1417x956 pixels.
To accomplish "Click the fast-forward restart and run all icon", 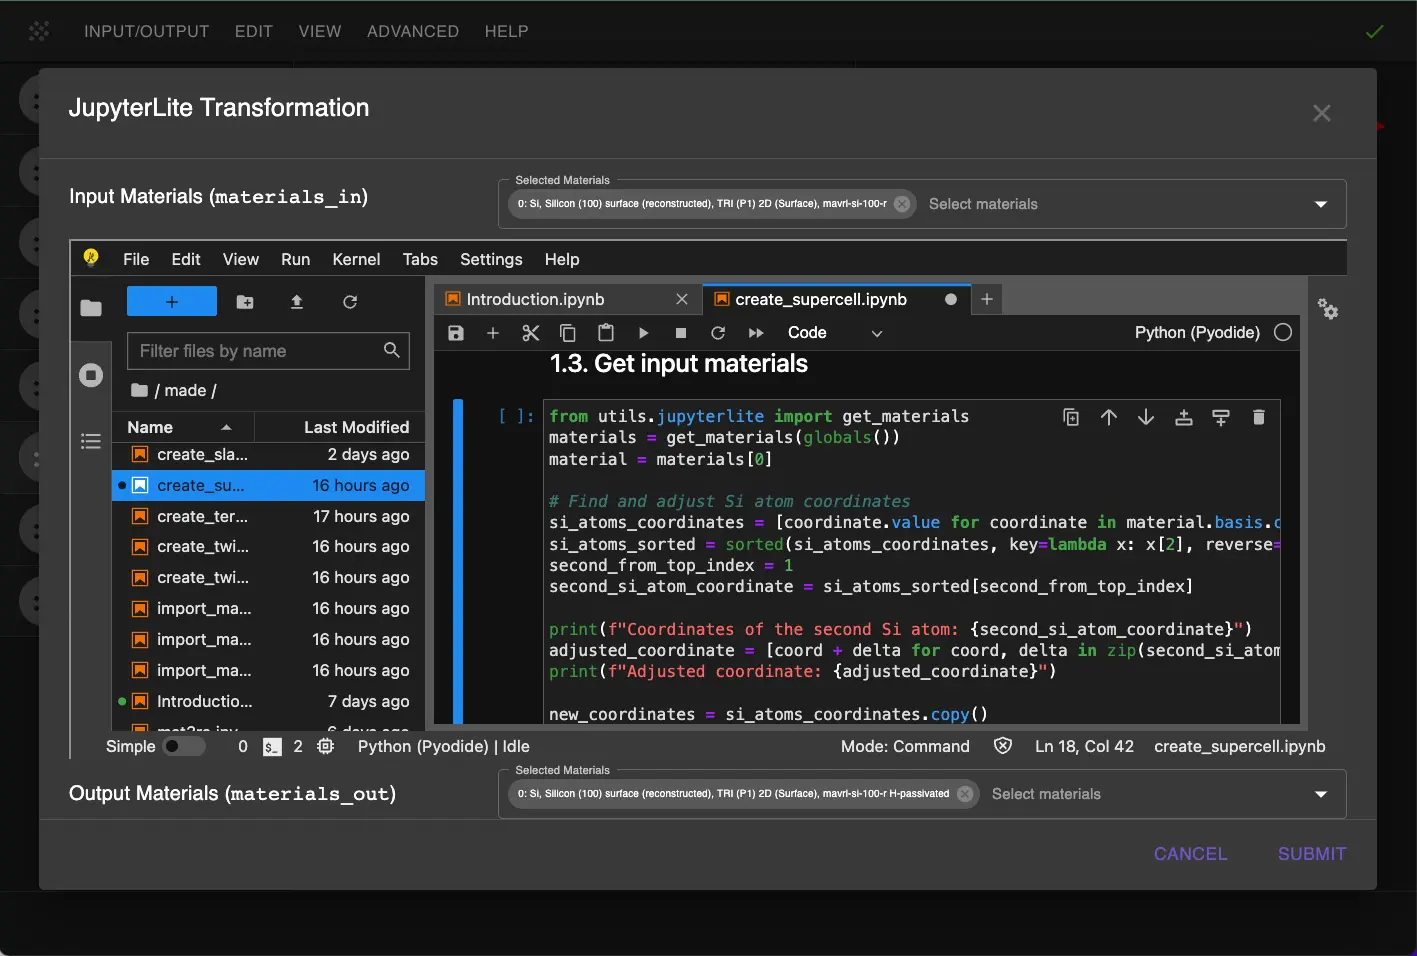I will point(756,333).
